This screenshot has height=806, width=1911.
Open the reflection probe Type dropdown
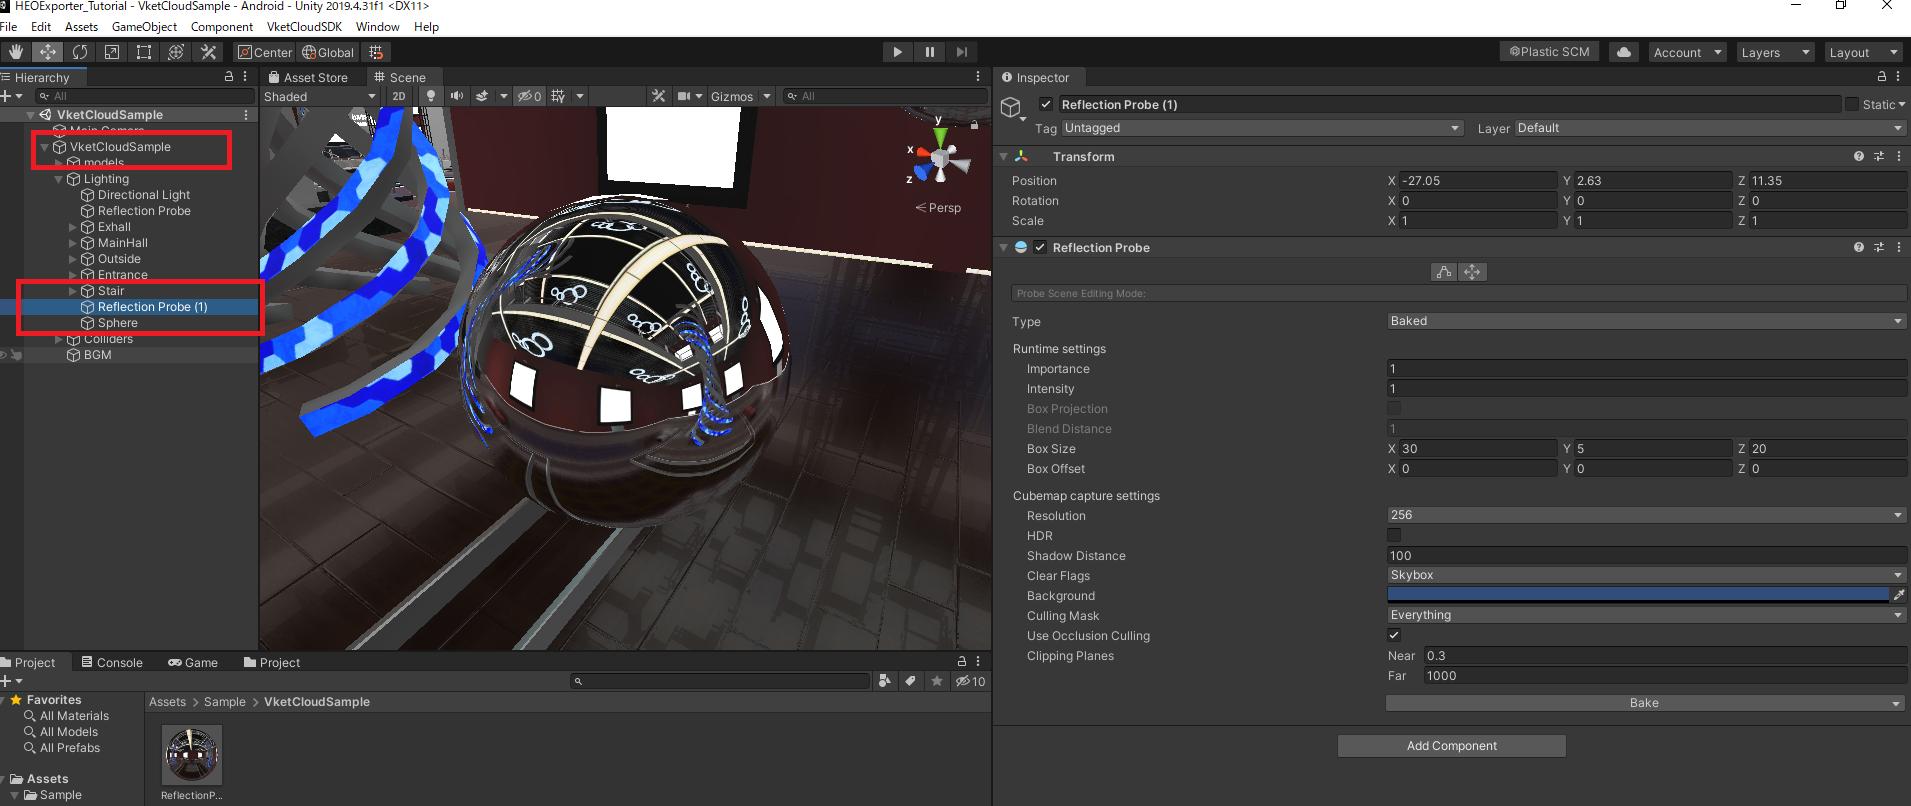tap(1645, 321)
